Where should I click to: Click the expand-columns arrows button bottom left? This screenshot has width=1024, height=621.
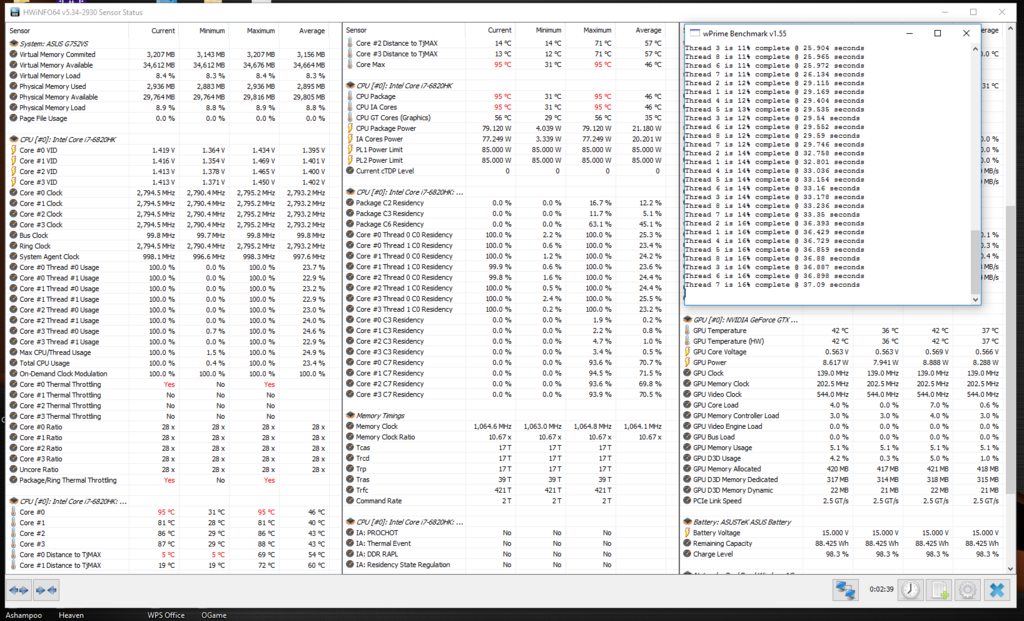coord(18,590)
